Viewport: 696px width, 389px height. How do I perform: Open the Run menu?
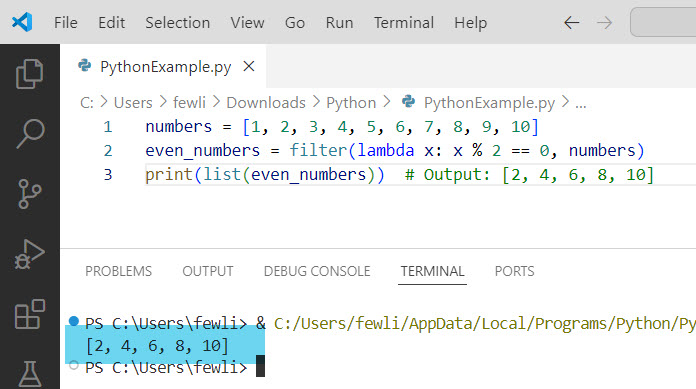pyautogui.click(x=340, y=23)
